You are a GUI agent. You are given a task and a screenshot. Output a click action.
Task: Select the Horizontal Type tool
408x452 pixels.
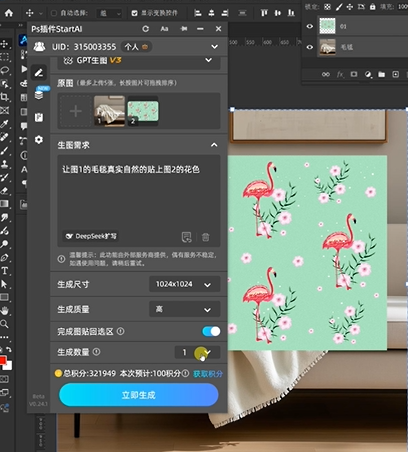[5, 271]
